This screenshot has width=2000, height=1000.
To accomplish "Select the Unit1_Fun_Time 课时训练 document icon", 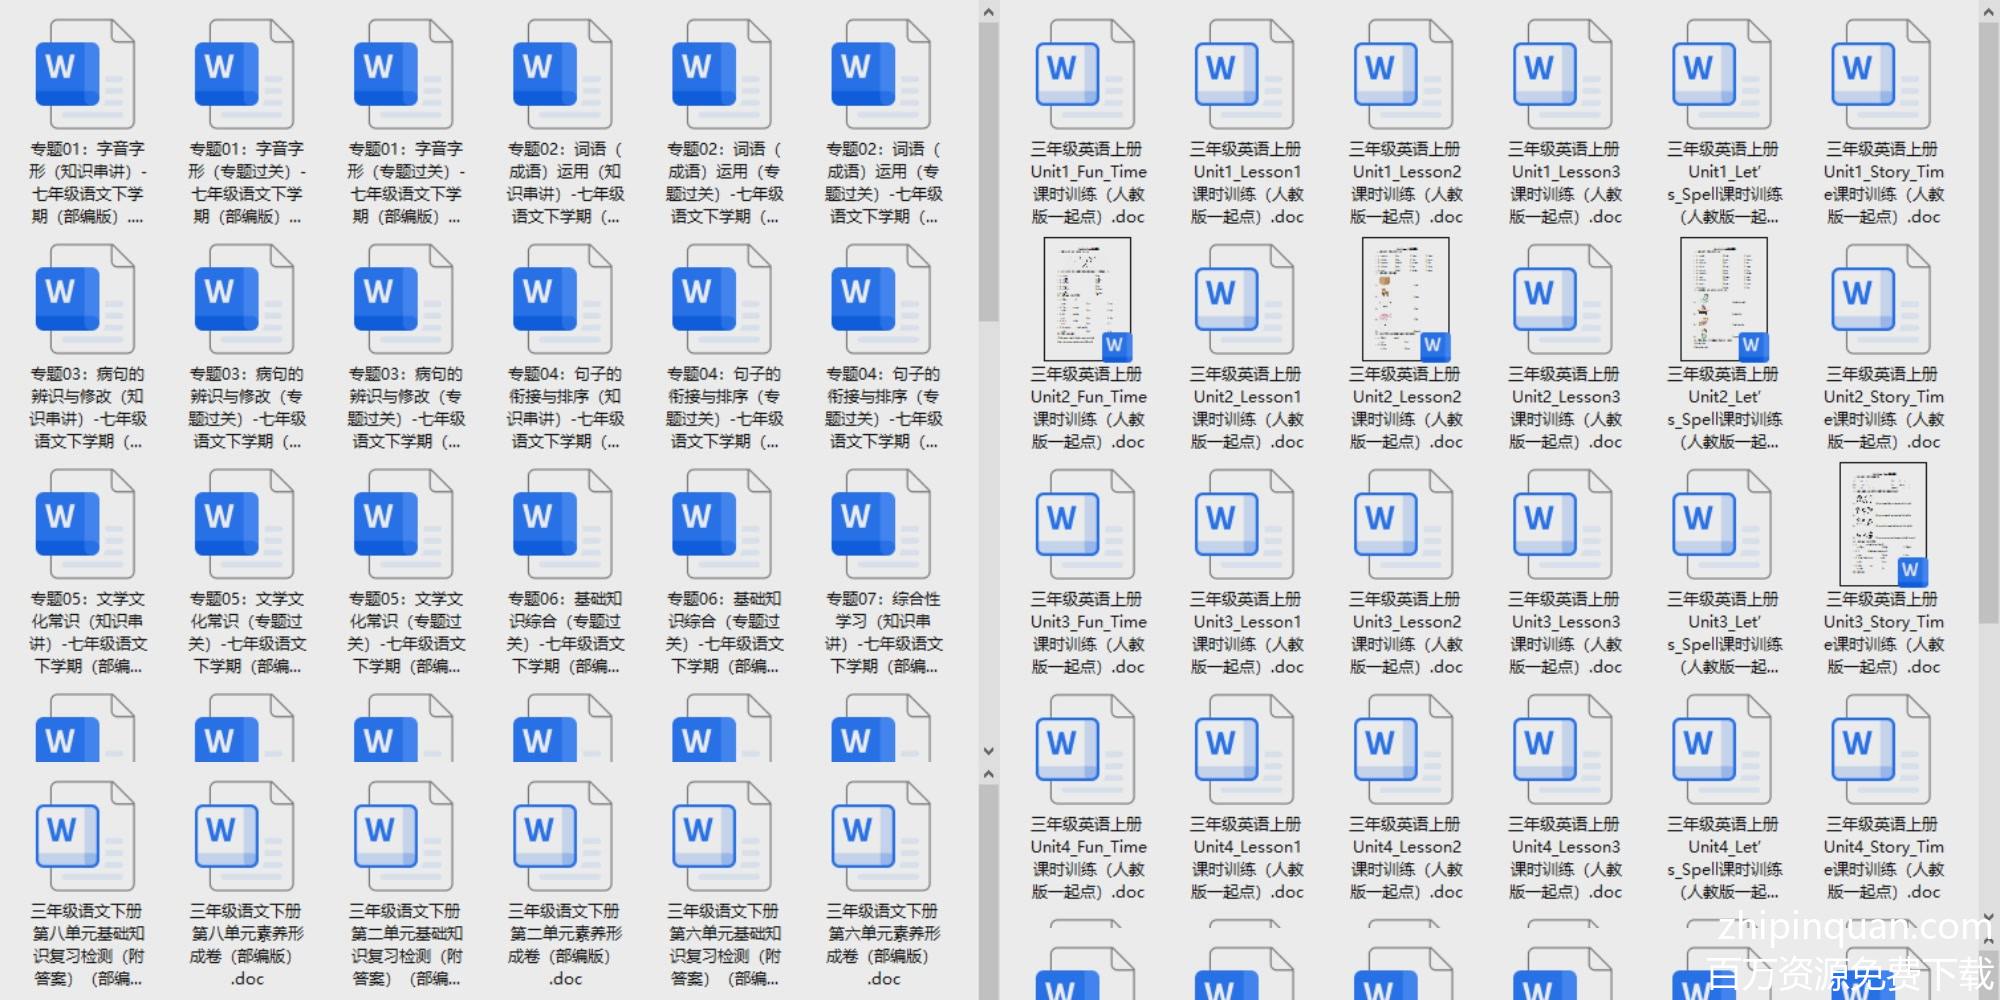I will [1085, 75].
